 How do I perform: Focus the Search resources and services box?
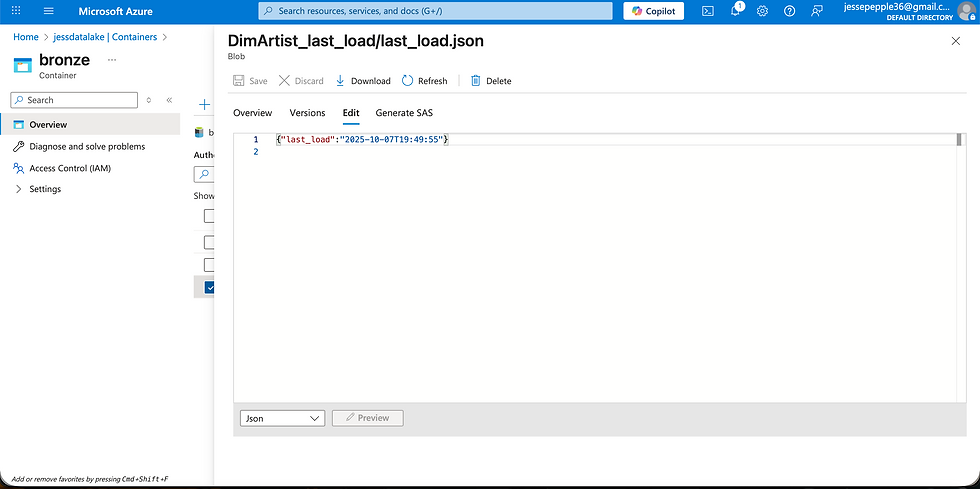(436, 11)
